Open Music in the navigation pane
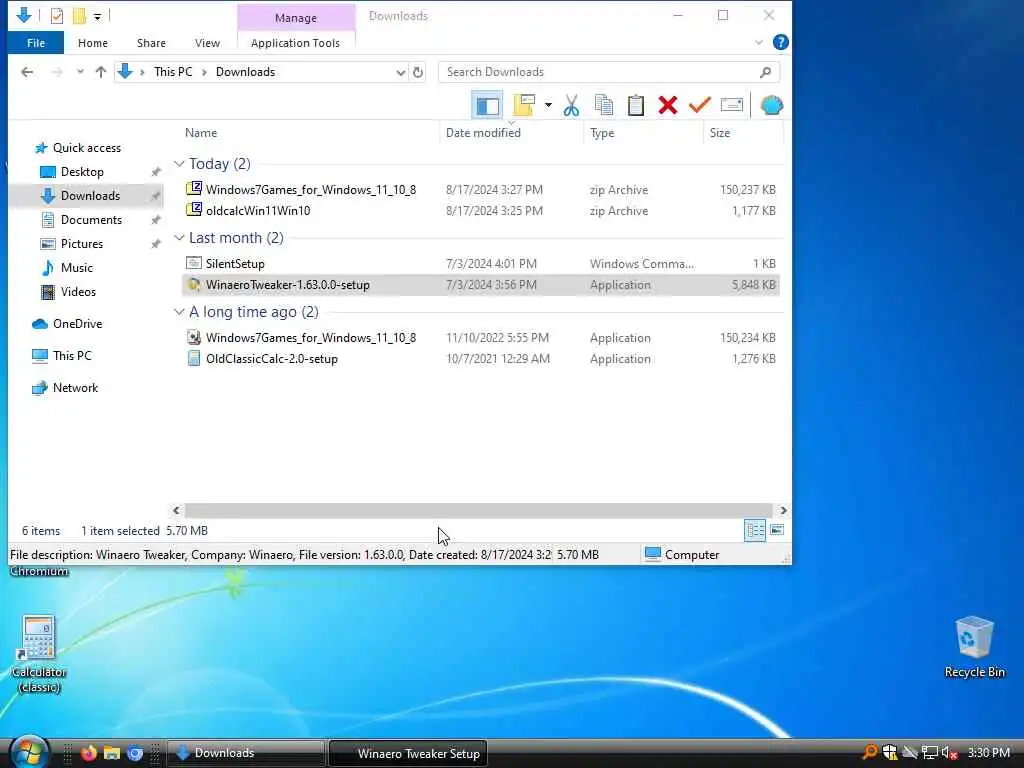The image size is (1024, 768). pos(76,268)
